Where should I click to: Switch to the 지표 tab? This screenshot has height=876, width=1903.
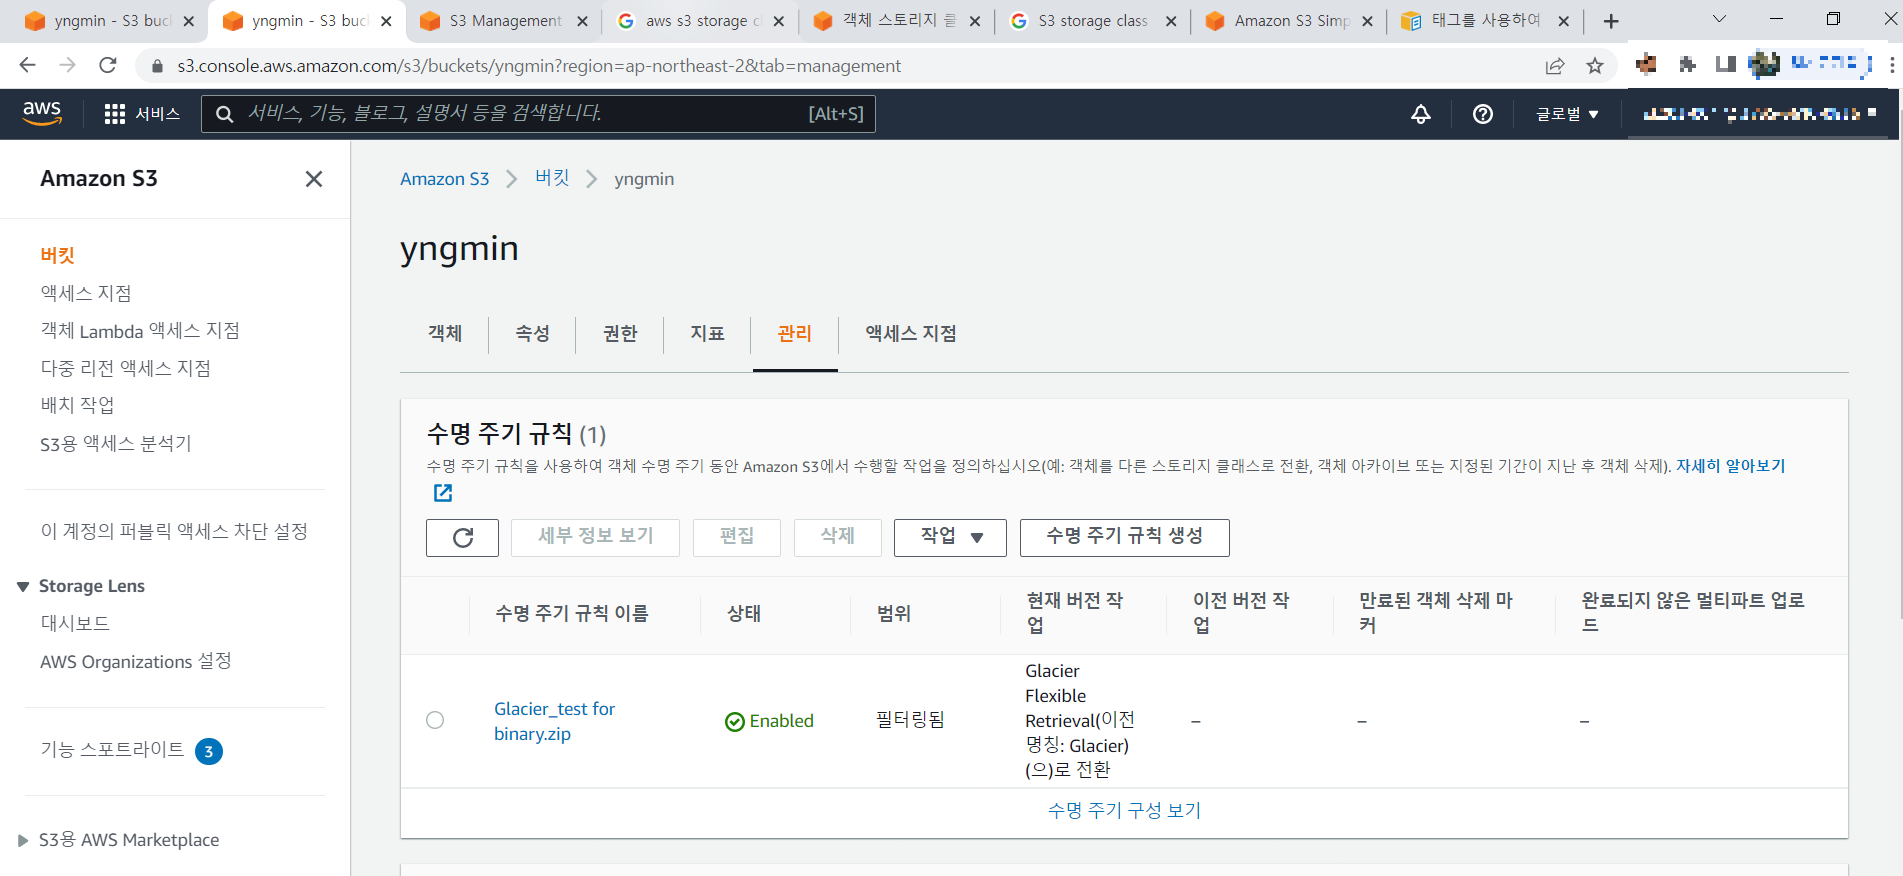tap(707, 334)
